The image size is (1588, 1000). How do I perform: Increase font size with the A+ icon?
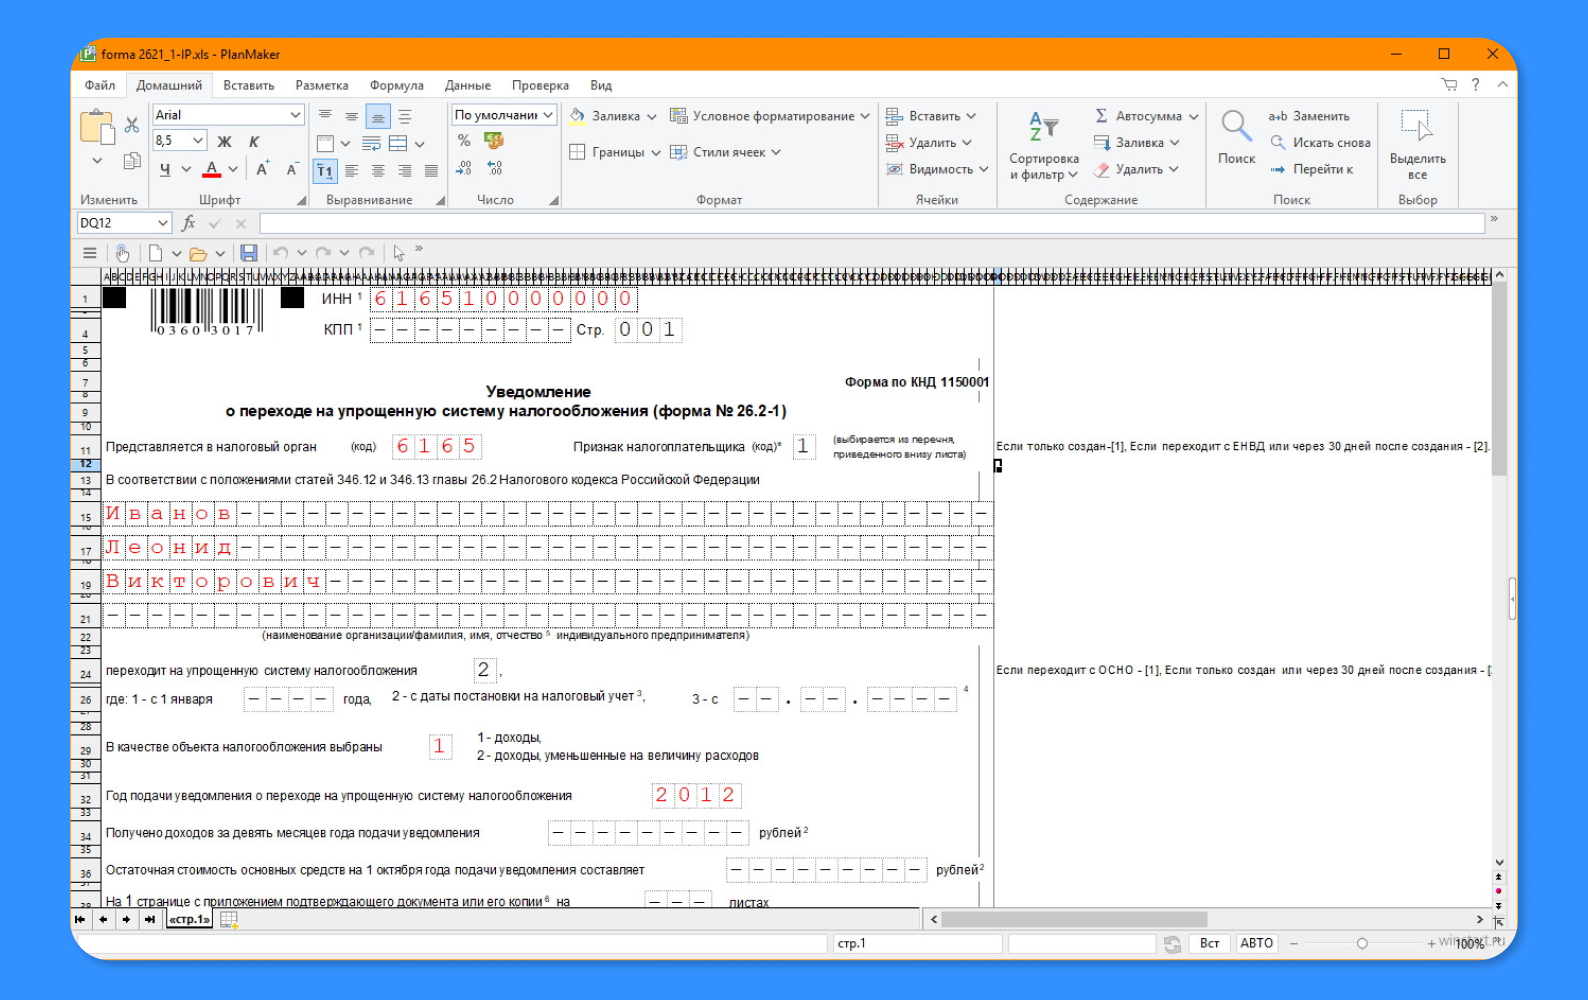[x=262, y=169]
